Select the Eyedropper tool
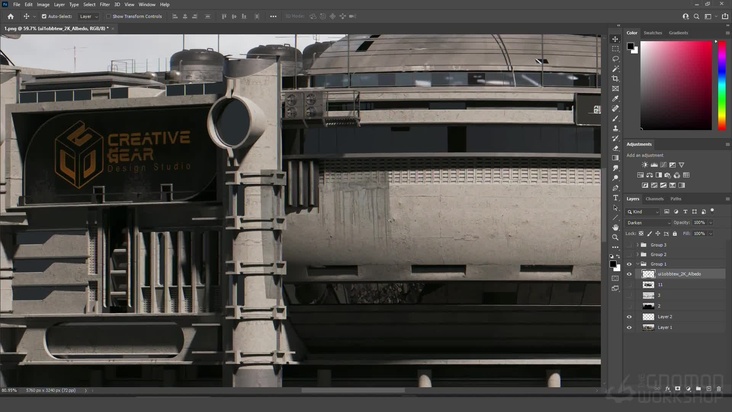This screenshot has width=732, height=412. (x=615, y=98)
